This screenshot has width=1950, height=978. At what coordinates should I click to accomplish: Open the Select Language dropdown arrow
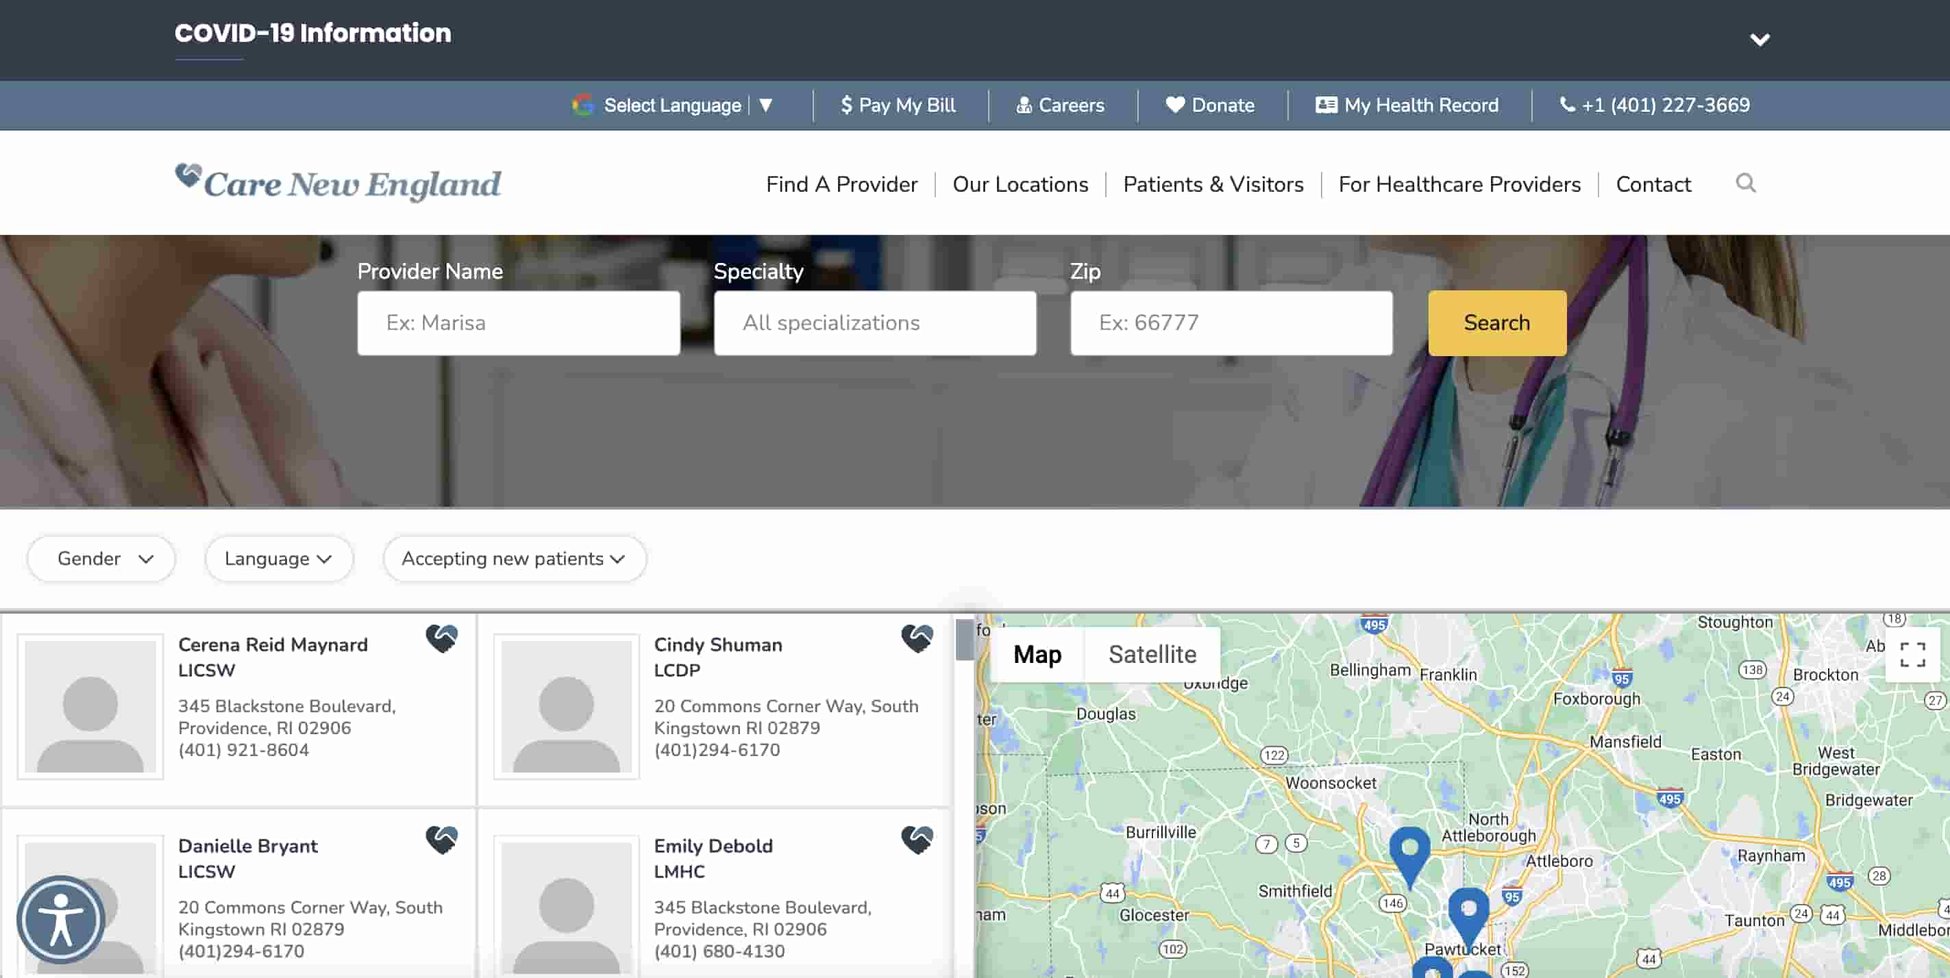[x=766, y=105]
